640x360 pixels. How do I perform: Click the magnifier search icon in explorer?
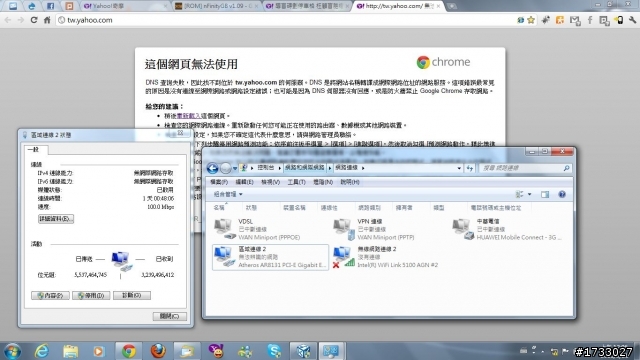(x=567, y=168)
